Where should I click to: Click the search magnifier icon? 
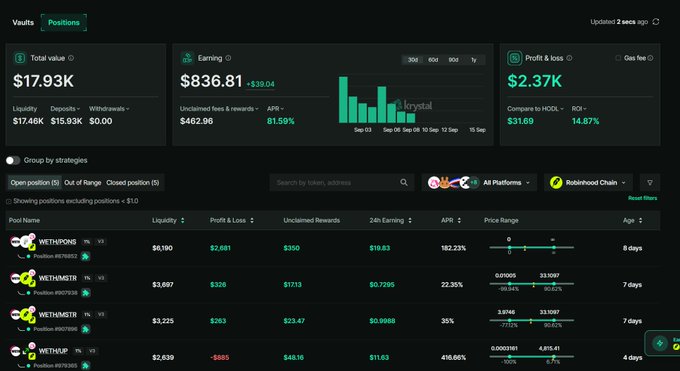(x=404, y=182)
